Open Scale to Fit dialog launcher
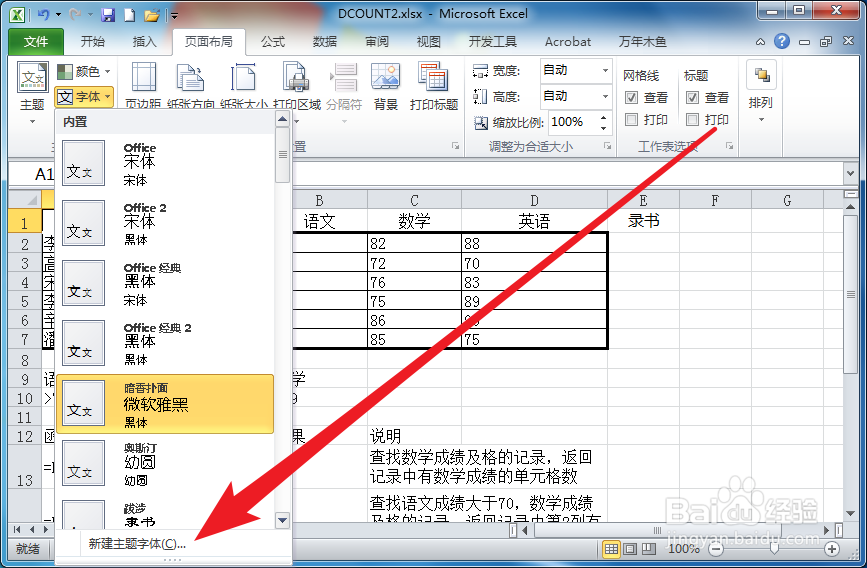This screenshot has height=568, width=867. [608, 146]
